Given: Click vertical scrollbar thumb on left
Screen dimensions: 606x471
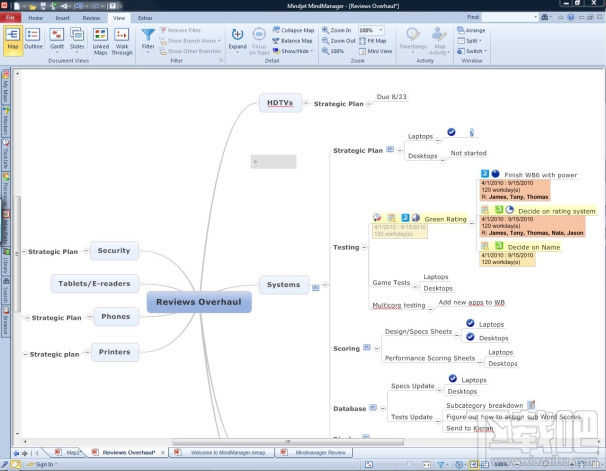Looking at the screenshot, I should (x=17, y=254).
